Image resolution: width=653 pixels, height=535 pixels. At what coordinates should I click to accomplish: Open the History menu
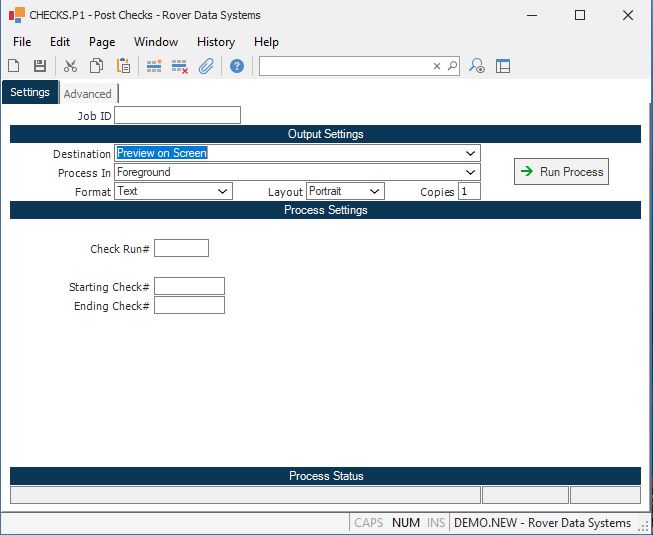pyautogui.click(x=215, y=42)
